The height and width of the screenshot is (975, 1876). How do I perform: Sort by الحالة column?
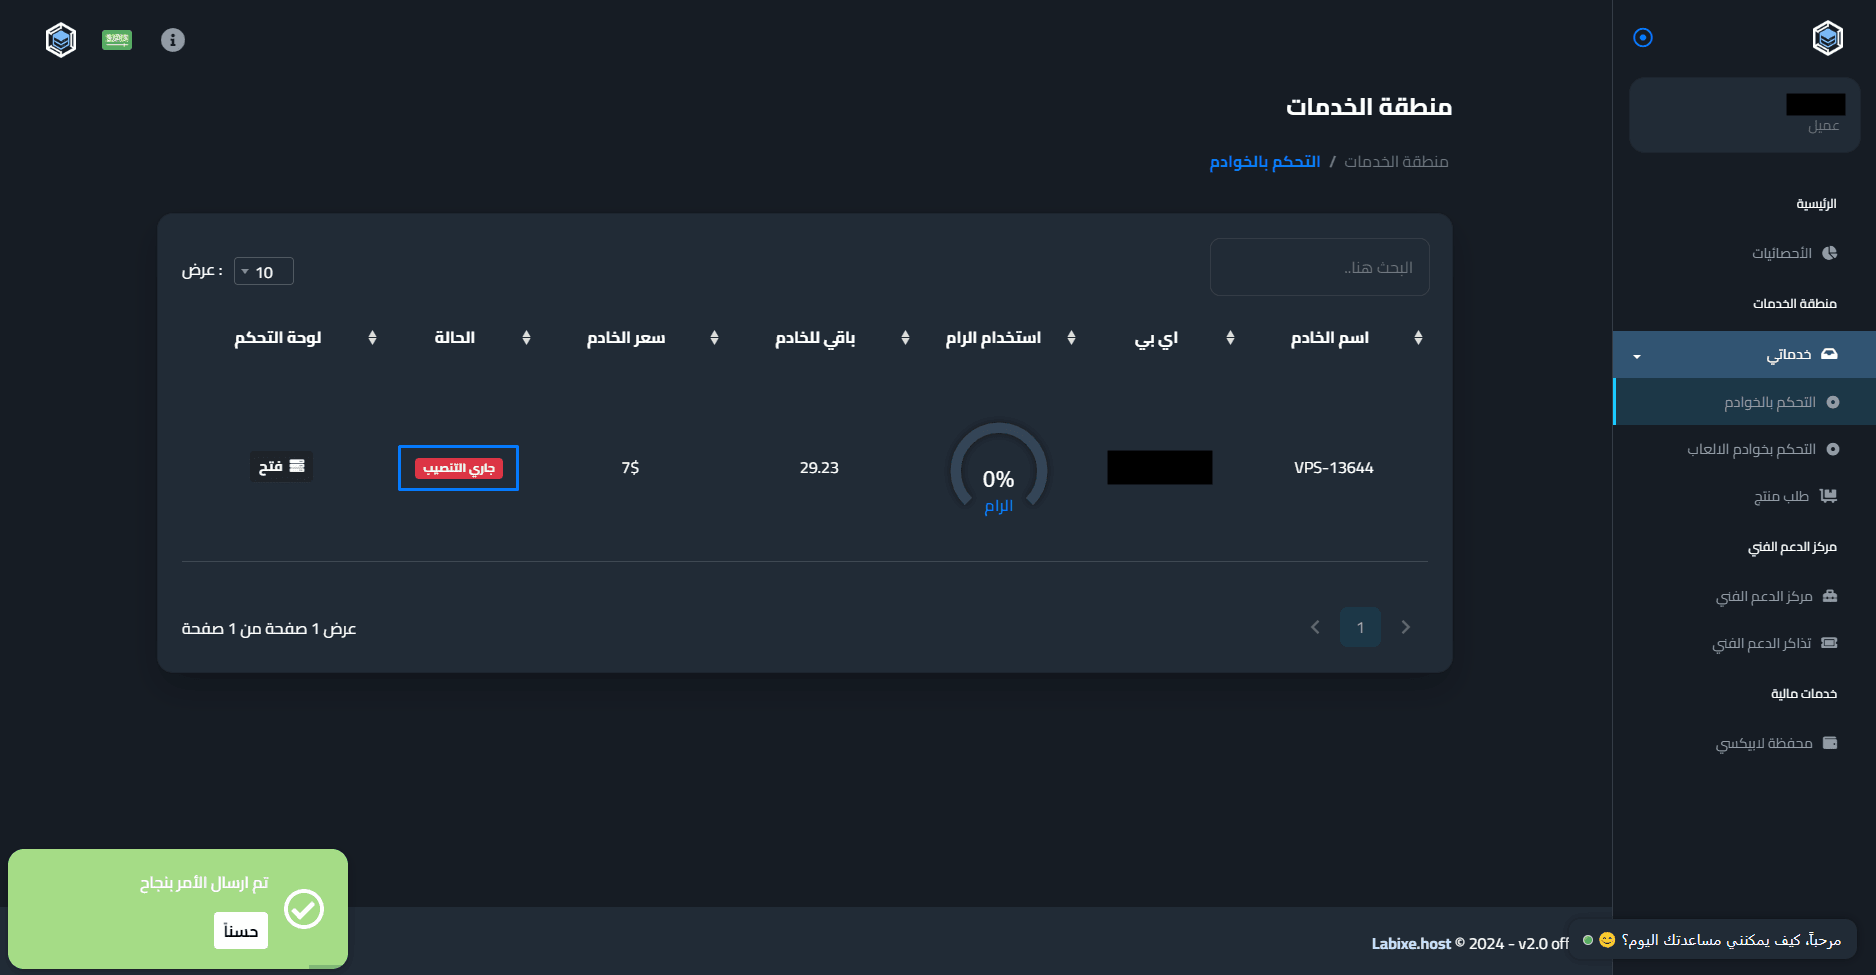[526, 338]
